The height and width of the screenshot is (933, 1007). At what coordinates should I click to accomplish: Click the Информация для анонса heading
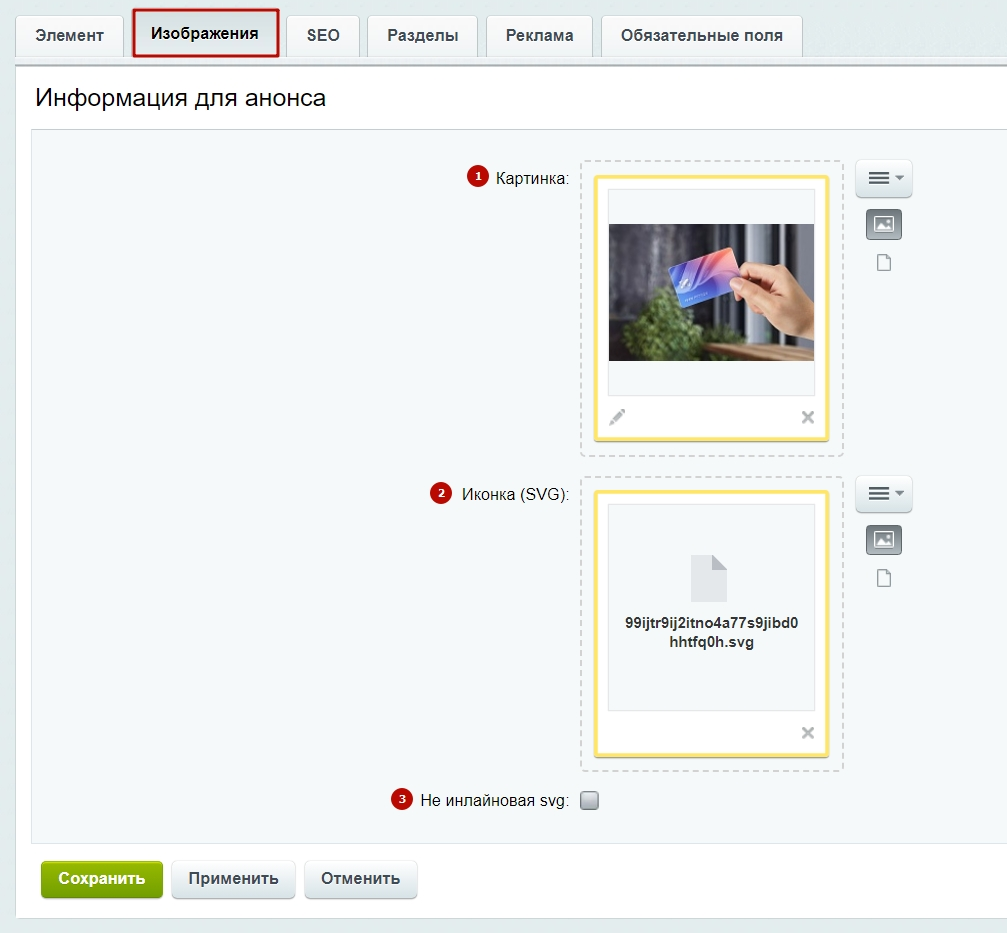[x=180, y=98]
